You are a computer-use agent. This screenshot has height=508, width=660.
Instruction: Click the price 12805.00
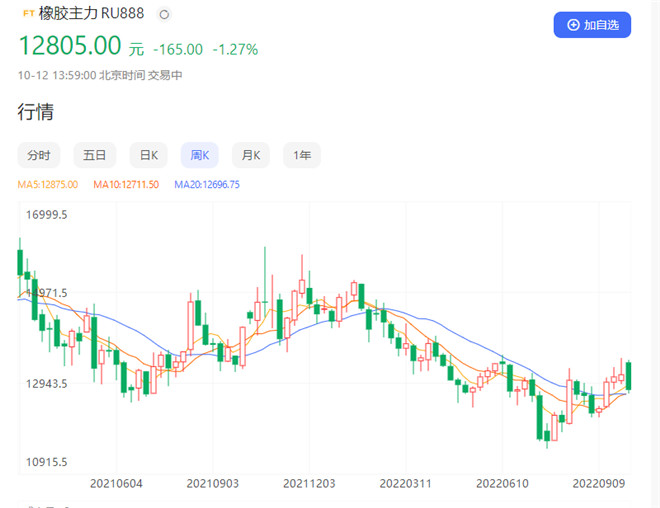point(70,45)
